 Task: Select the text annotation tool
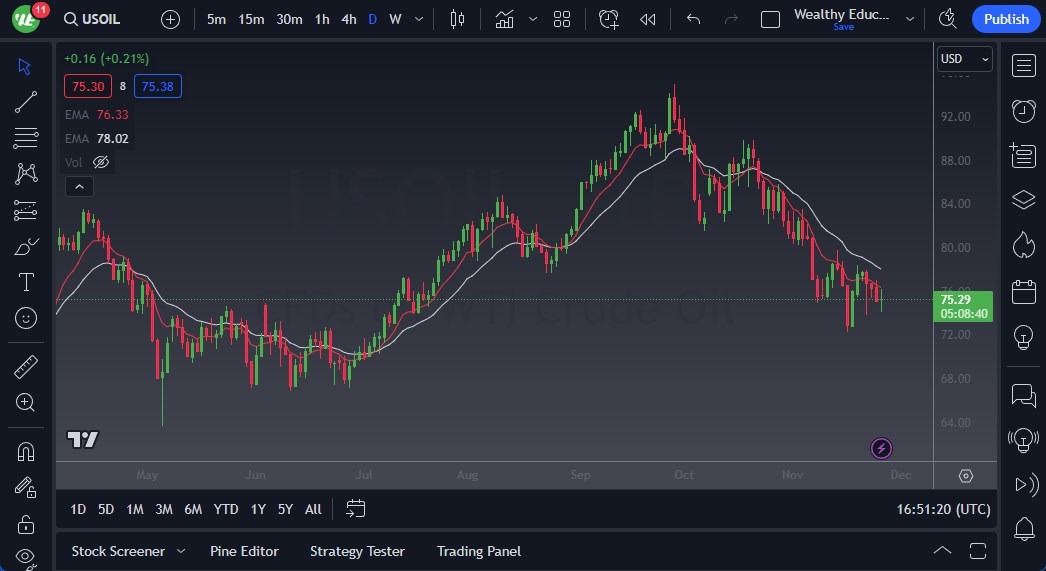26,282
